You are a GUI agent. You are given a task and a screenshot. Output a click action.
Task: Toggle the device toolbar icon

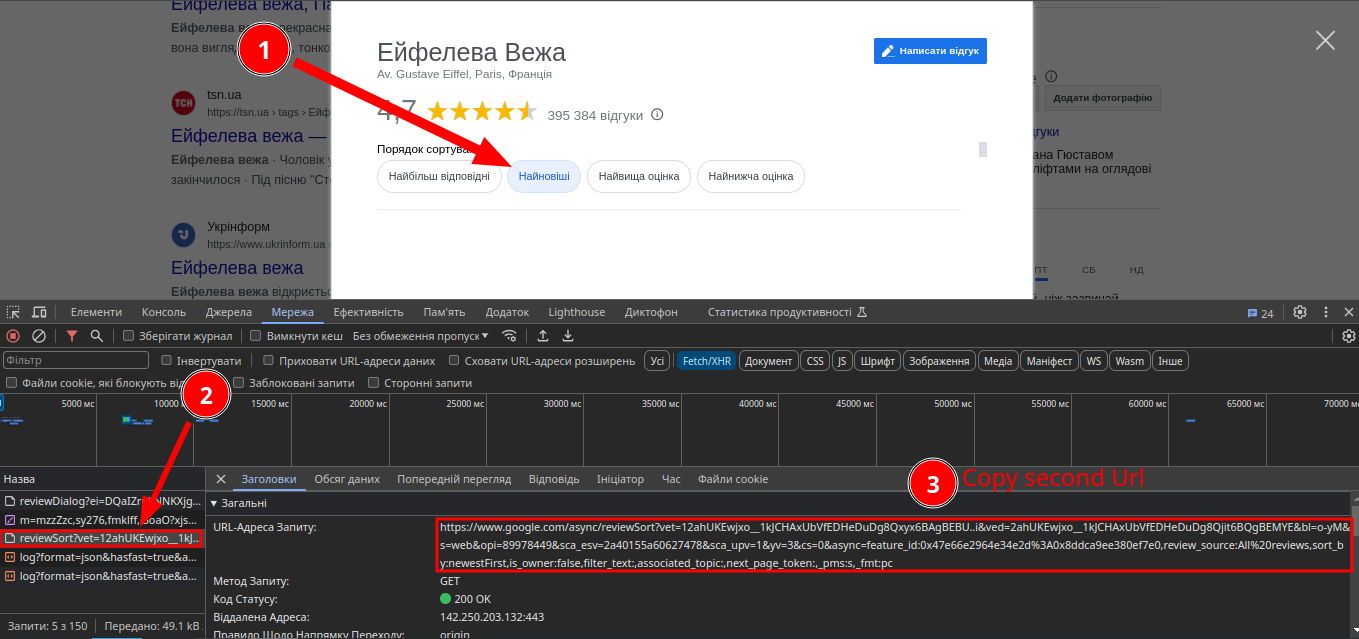click(x=39, y=312)
